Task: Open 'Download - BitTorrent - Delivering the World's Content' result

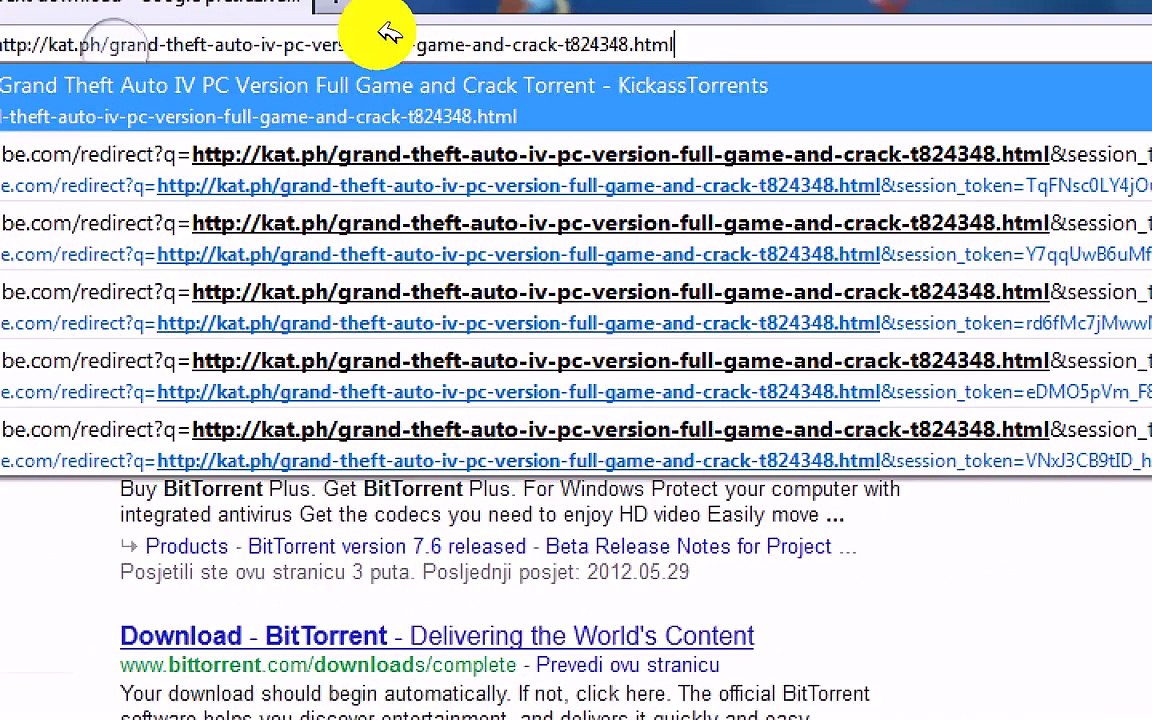Action: [x=437, y=636]
